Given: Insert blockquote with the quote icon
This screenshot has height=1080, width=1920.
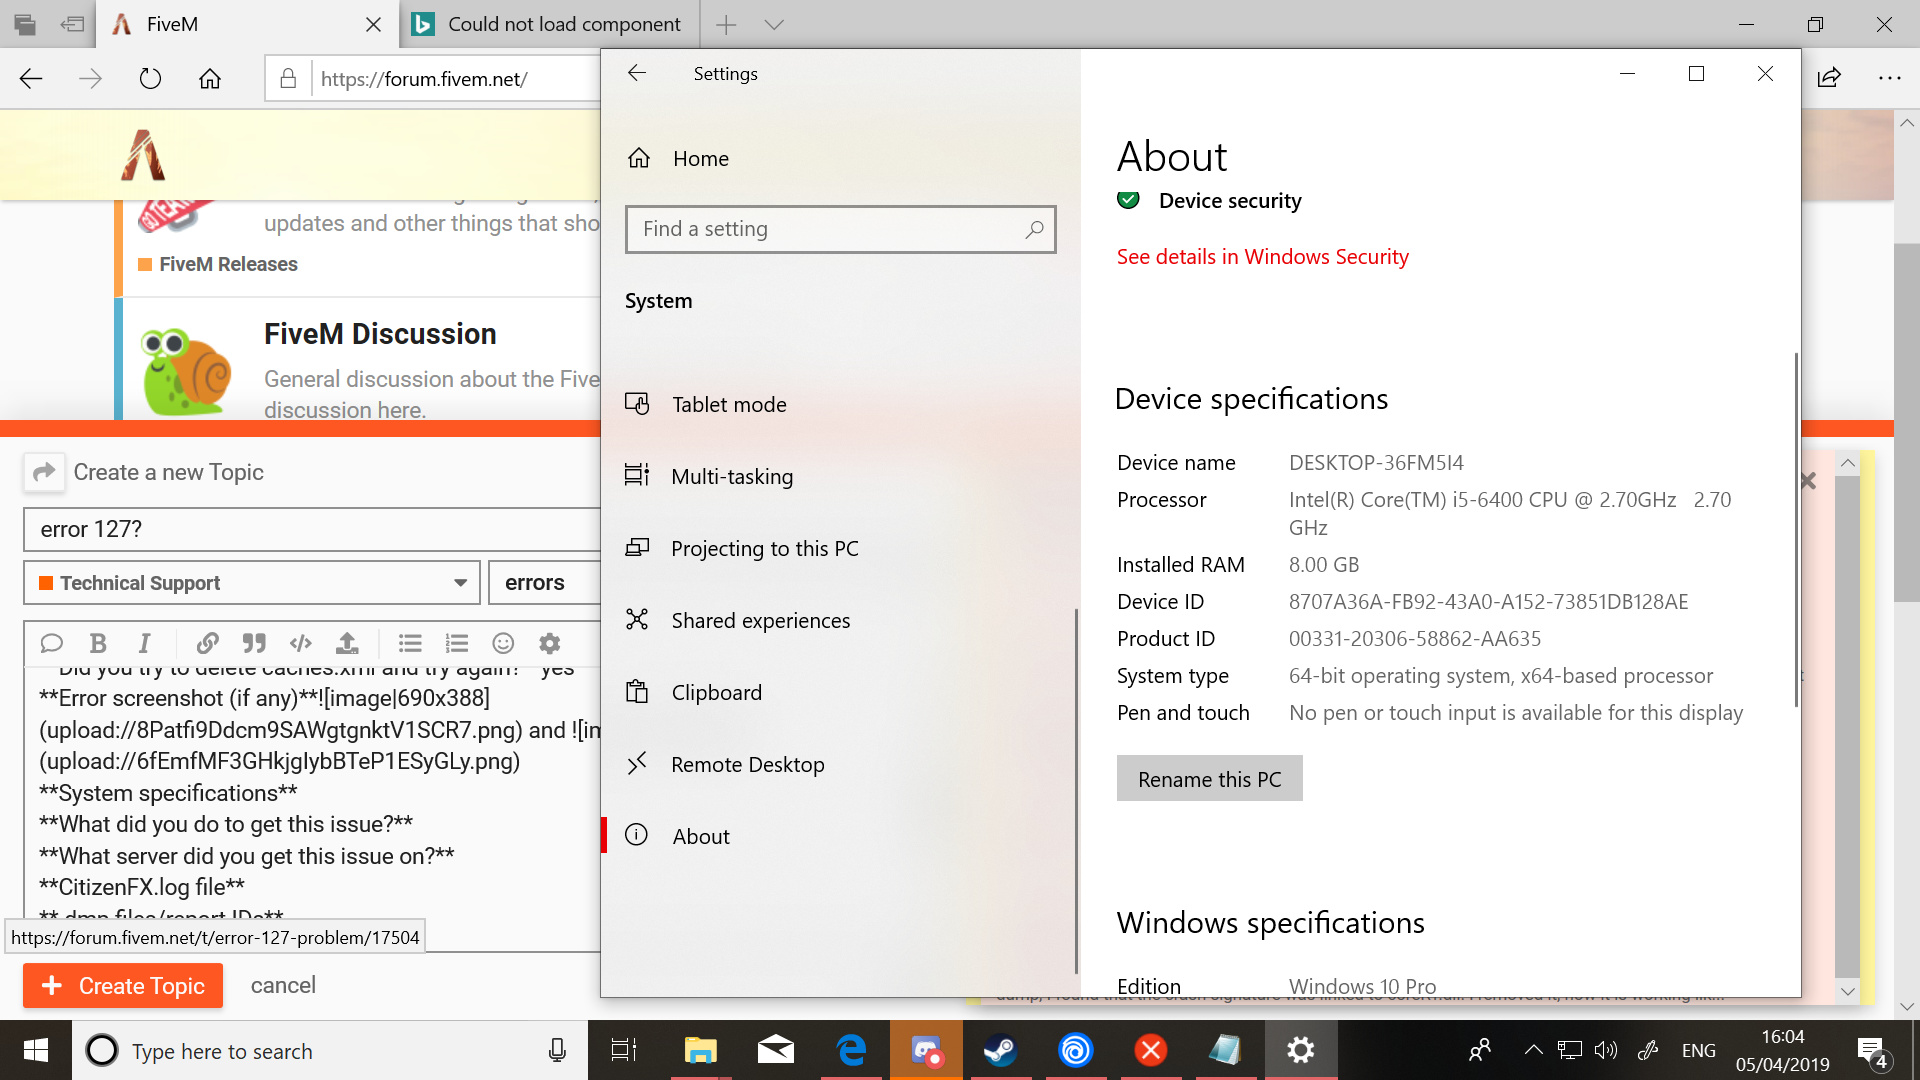Looking at the screenshot, I should point(254,643).
